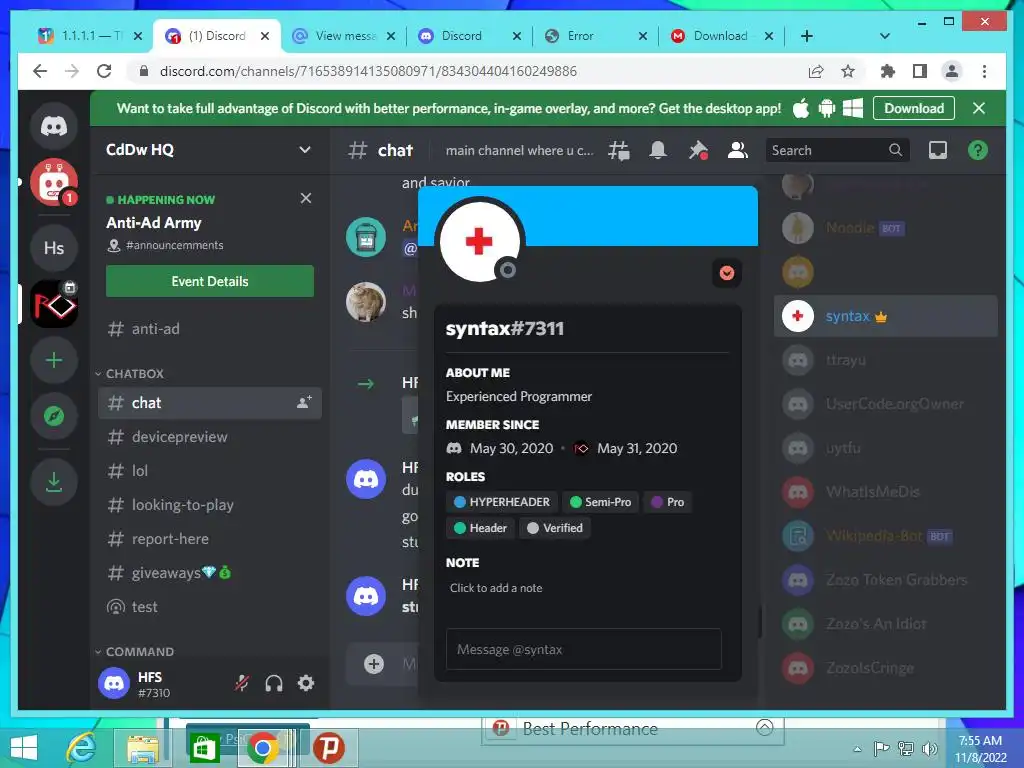The width and height of the screenshot is (1024, 768).
Task: Open the red robot server with notification badge
Action: pyautogui.click(x=54, y=182)
